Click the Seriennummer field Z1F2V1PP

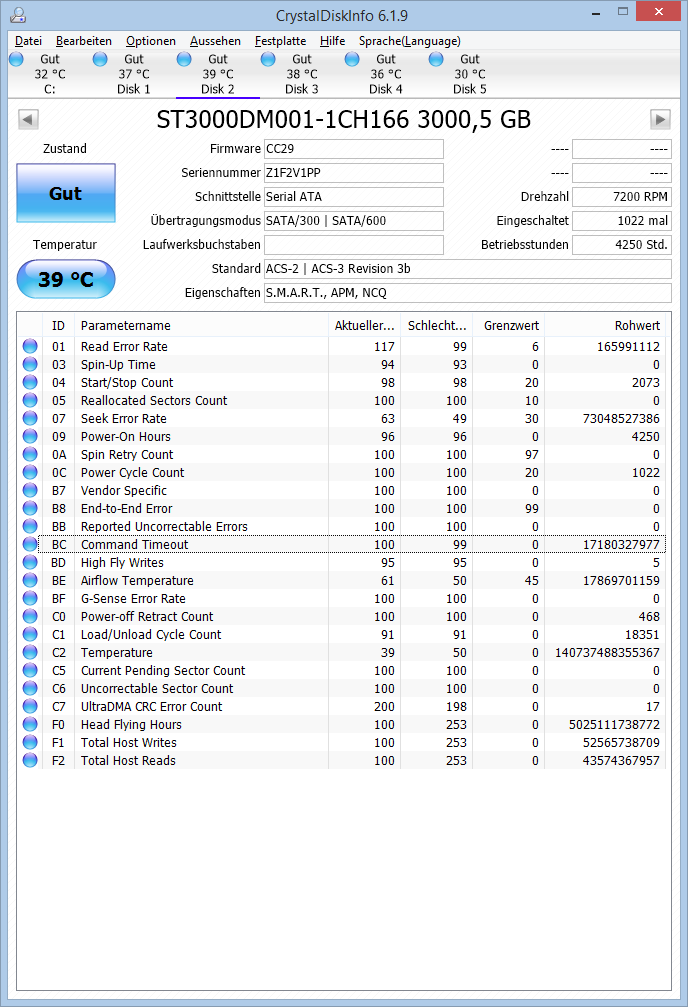354,173
